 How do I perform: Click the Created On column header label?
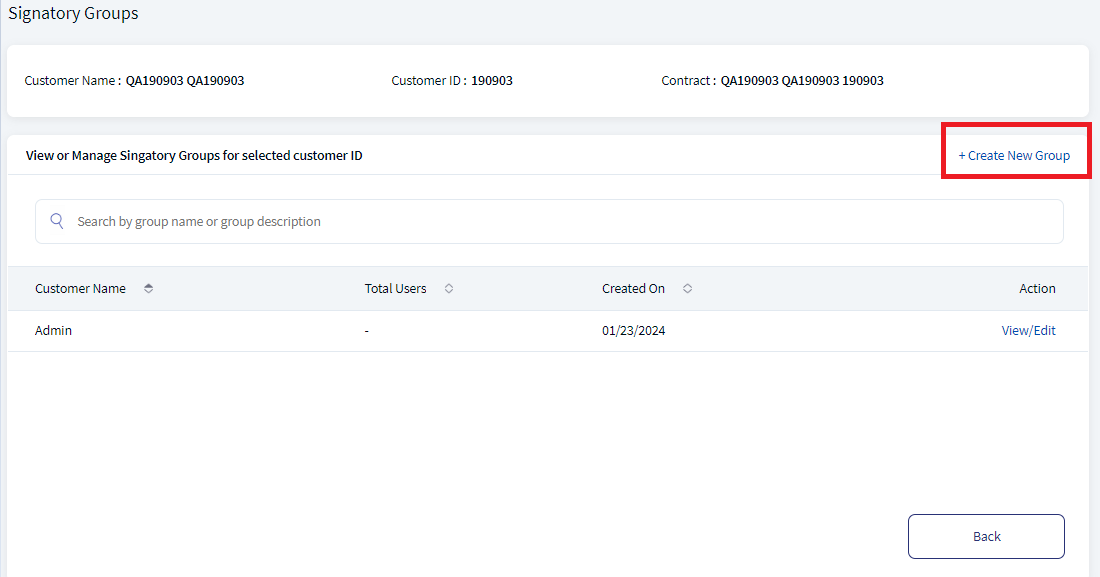click(x=633, y=288)
